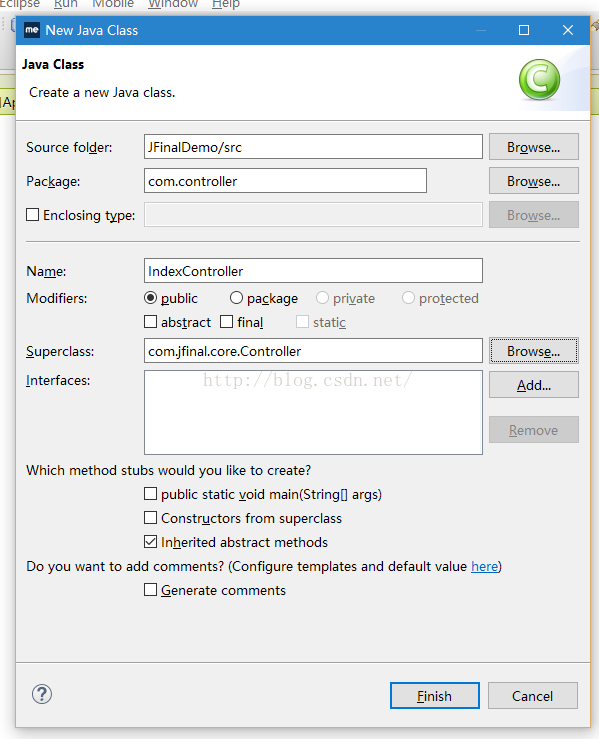
Task: Check public static void main stub
Action: [150, 494]
